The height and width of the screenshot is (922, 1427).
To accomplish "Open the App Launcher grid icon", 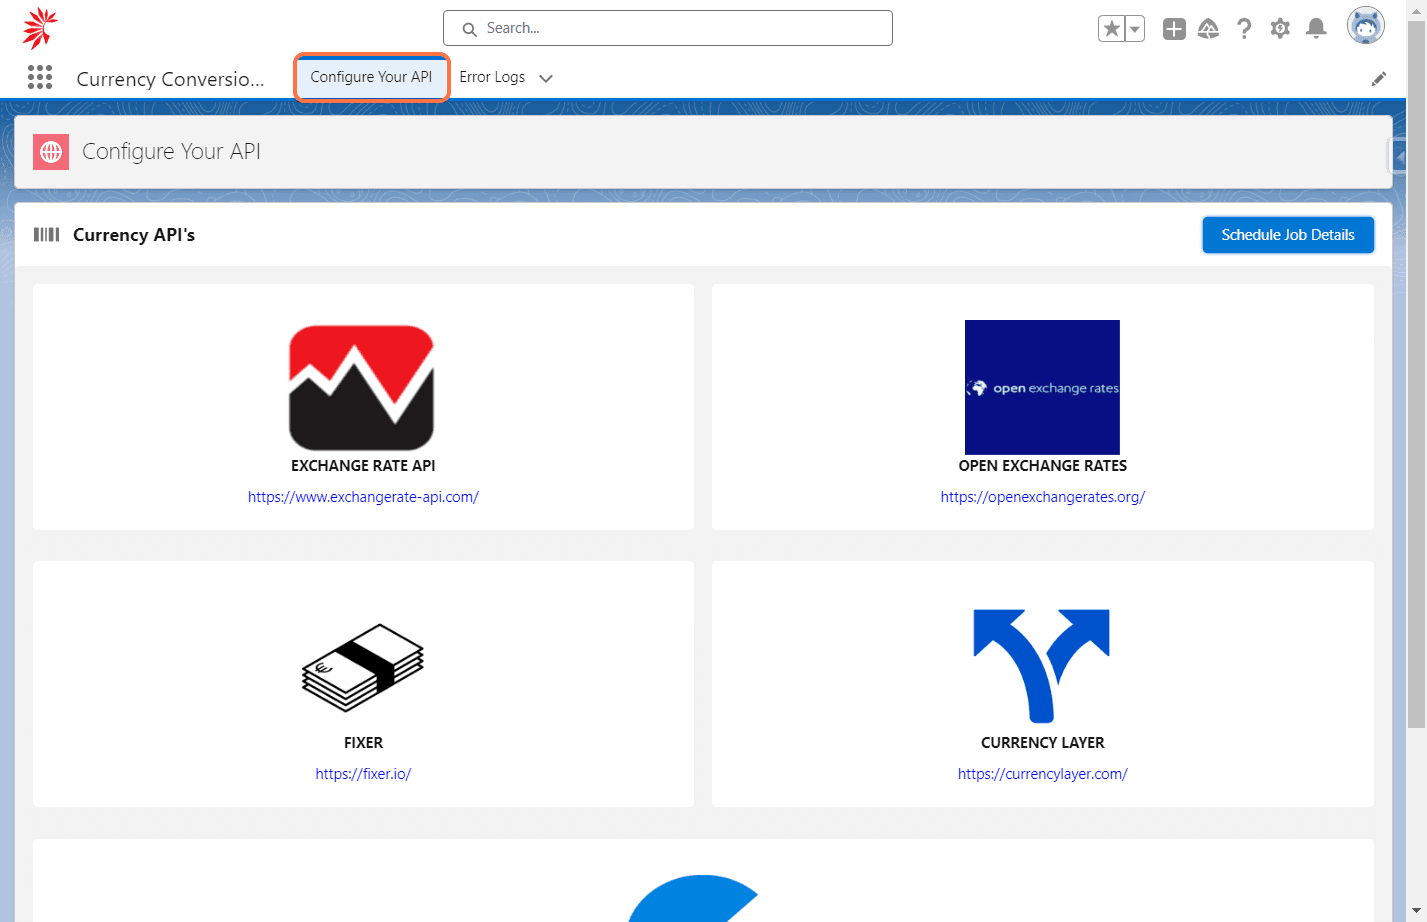I will pos(40,78).
